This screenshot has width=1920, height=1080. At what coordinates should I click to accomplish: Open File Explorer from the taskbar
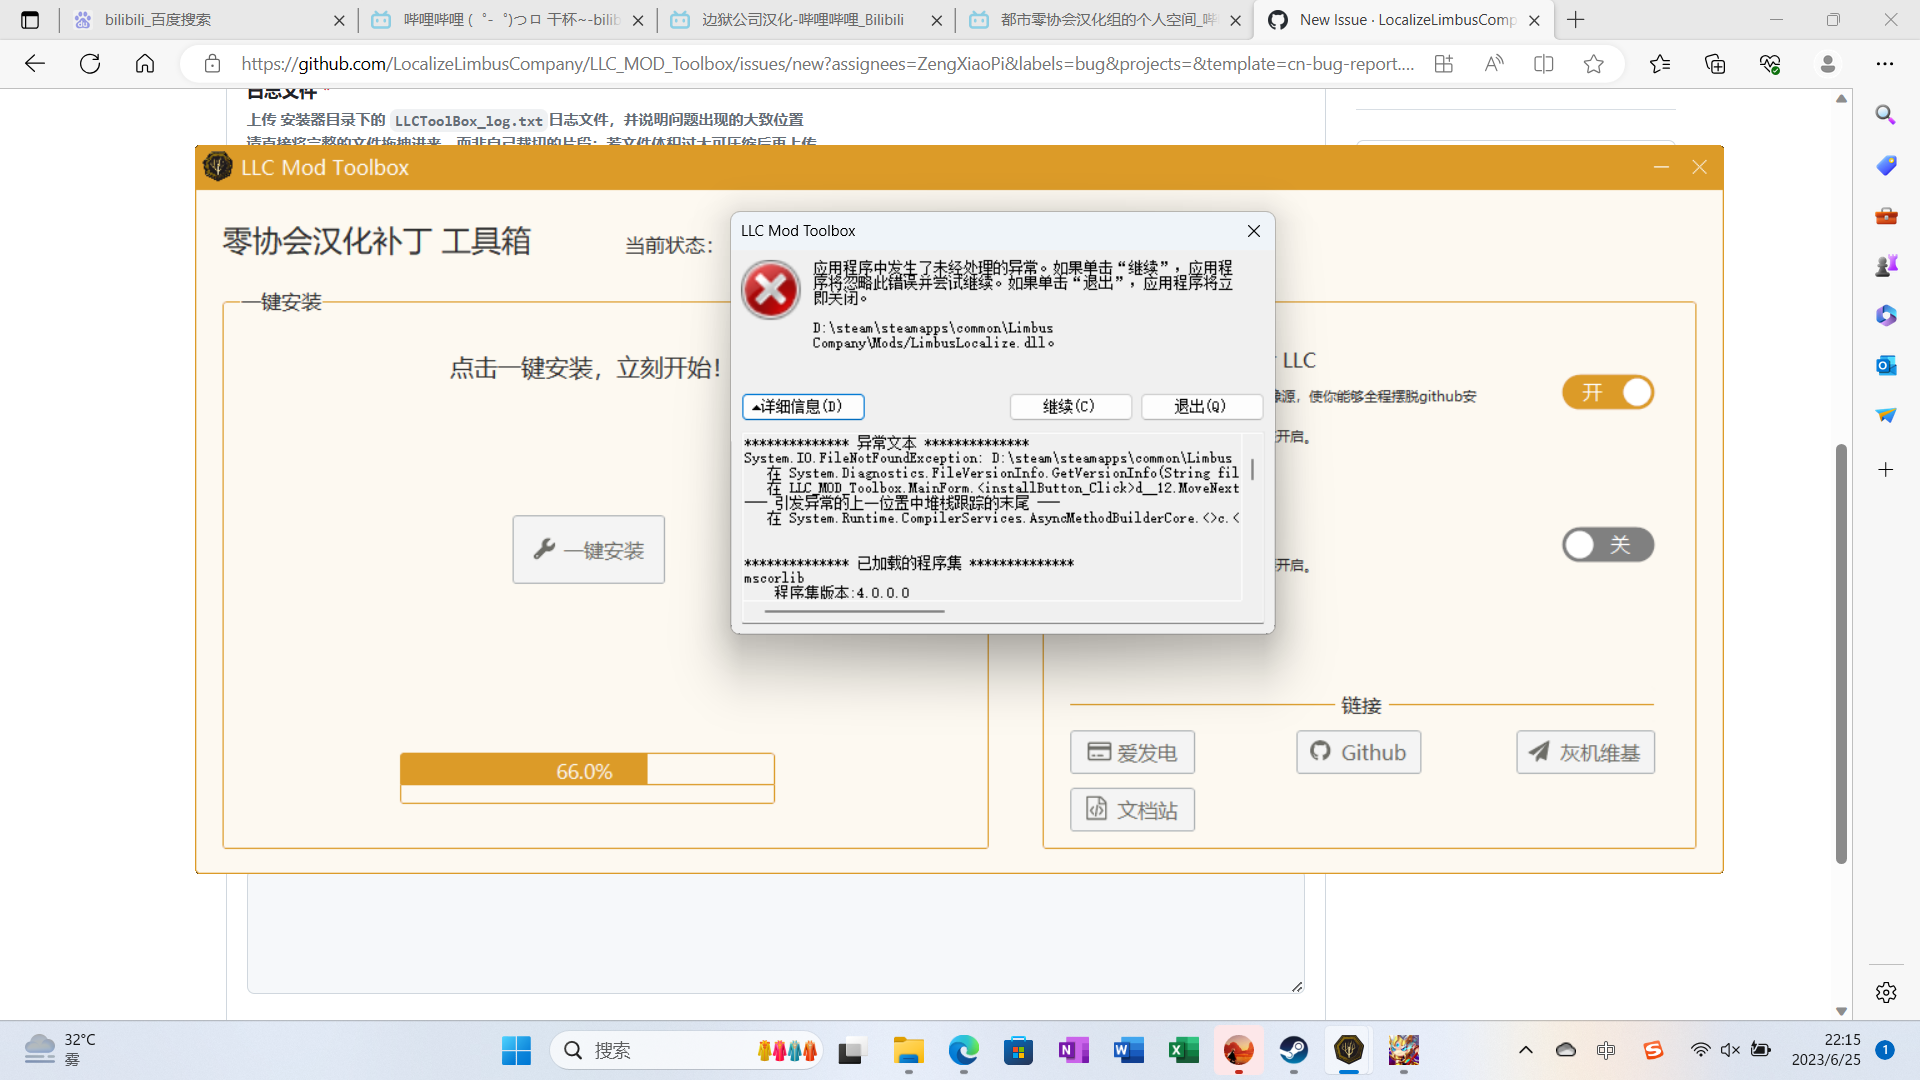tap(907, 1050)
